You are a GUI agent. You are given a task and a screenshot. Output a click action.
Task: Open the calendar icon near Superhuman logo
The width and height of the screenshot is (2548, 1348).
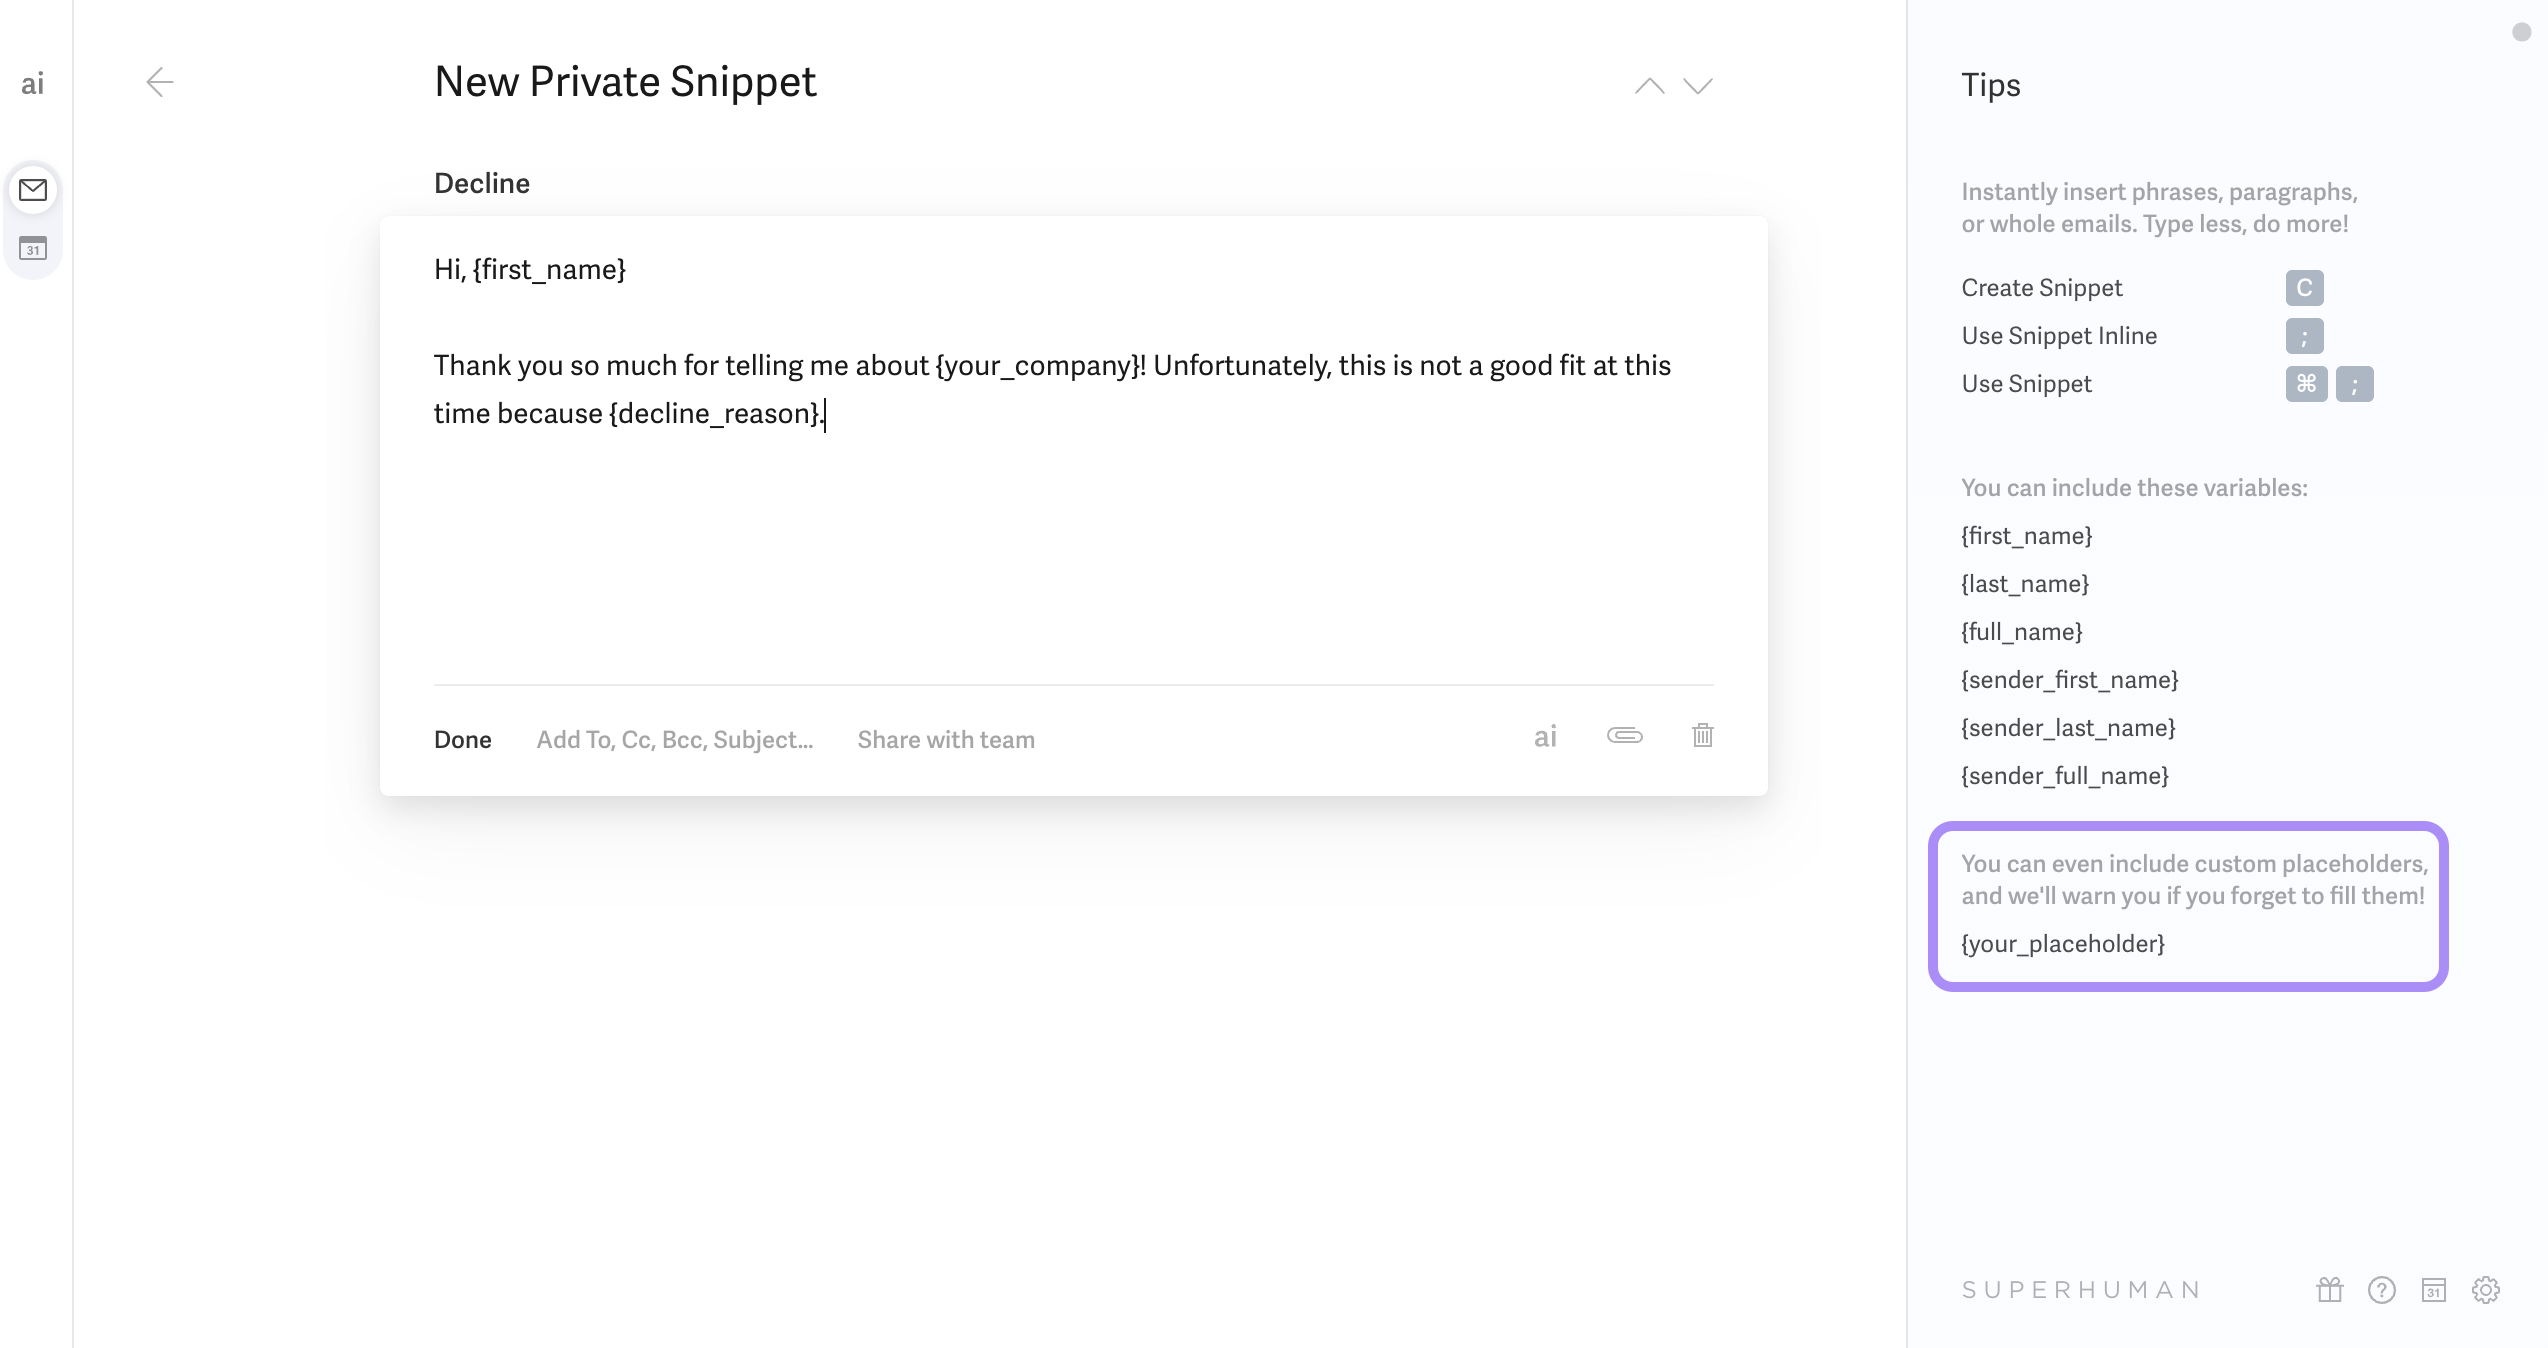point(2434,1290)
